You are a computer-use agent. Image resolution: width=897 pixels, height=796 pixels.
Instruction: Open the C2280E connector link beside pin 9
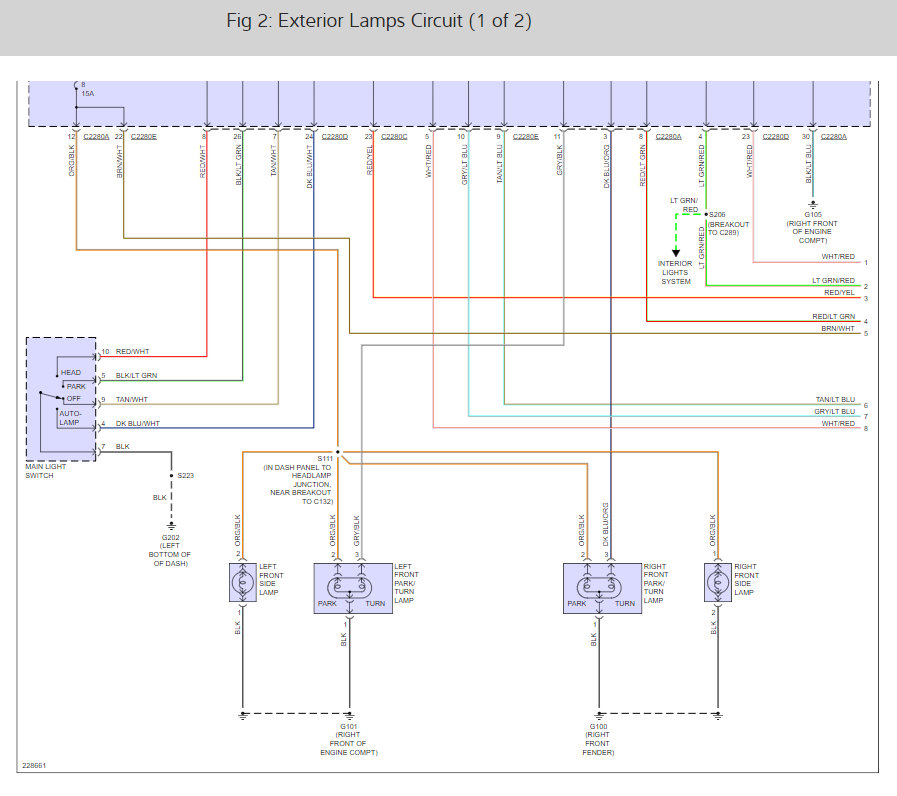coord(526,137)
